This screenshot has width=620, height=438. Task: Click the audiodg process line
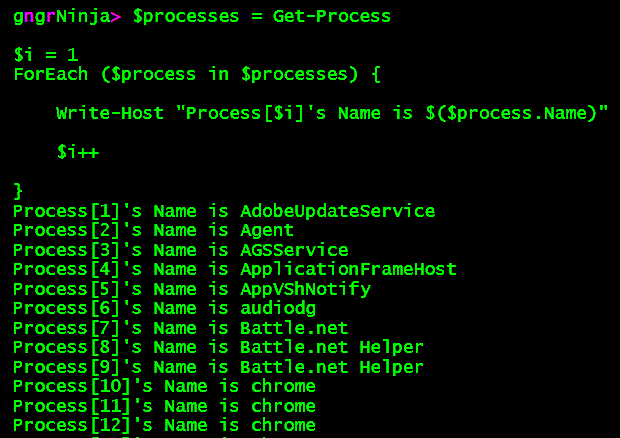tap(164, 308)
